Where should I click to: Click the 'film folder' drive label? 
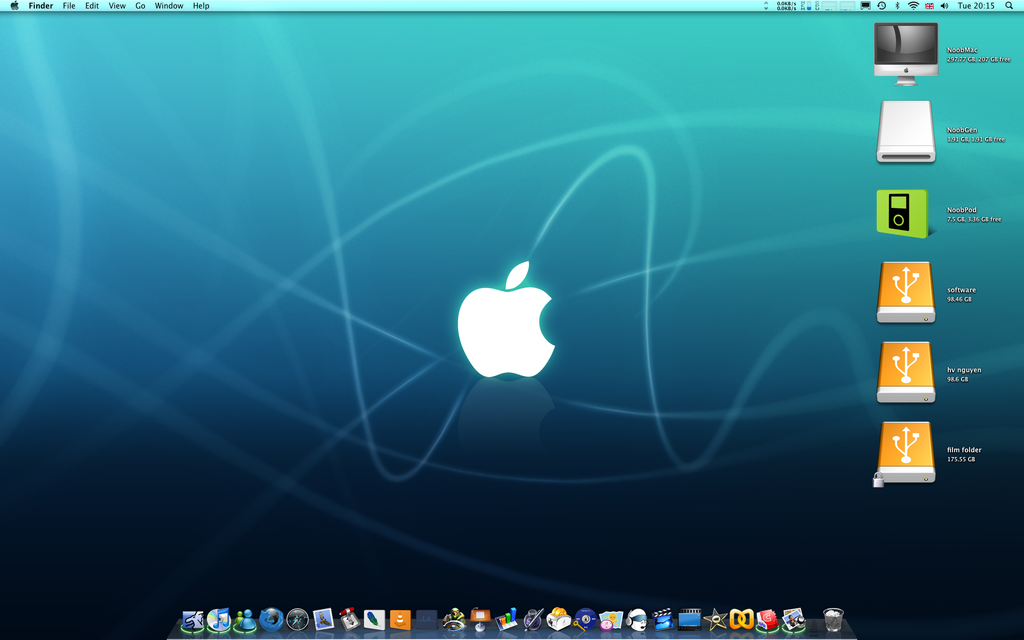click(x=964, y=449)
